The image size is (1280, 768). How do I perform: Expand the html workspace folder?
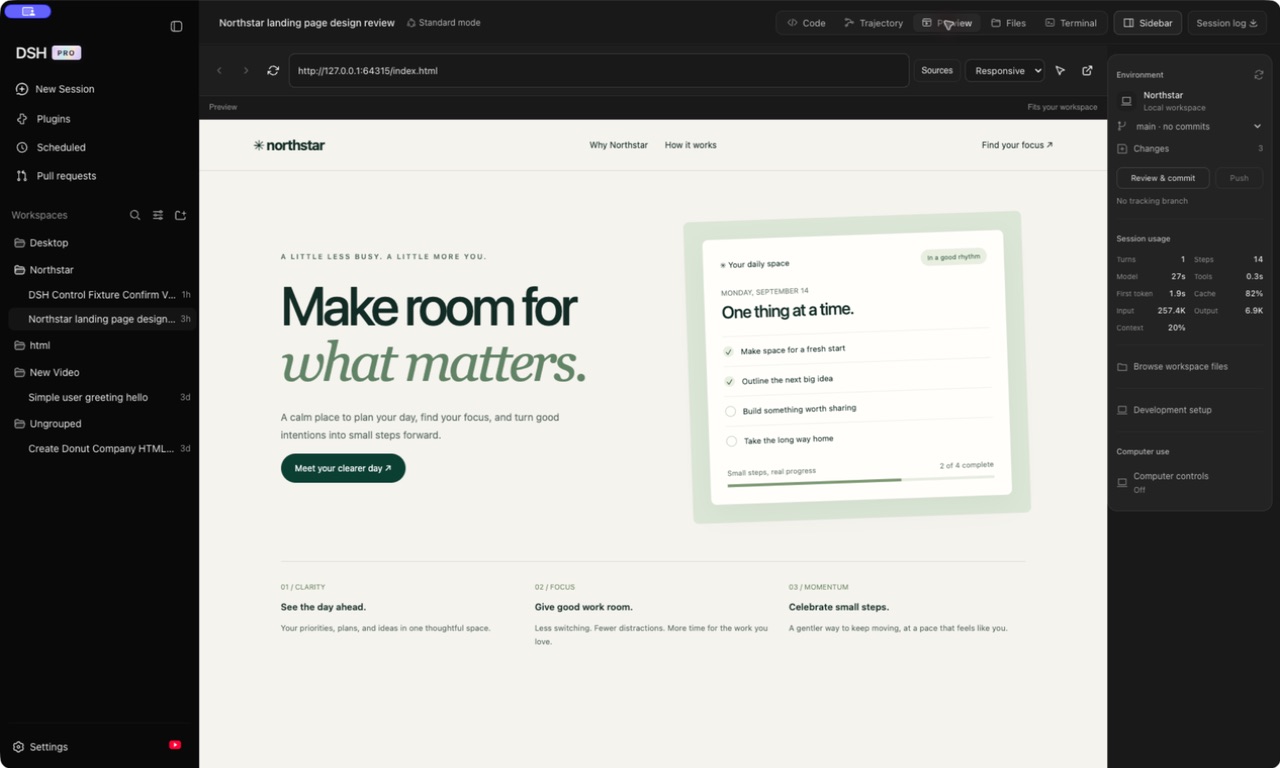click(x=32, y=345)
